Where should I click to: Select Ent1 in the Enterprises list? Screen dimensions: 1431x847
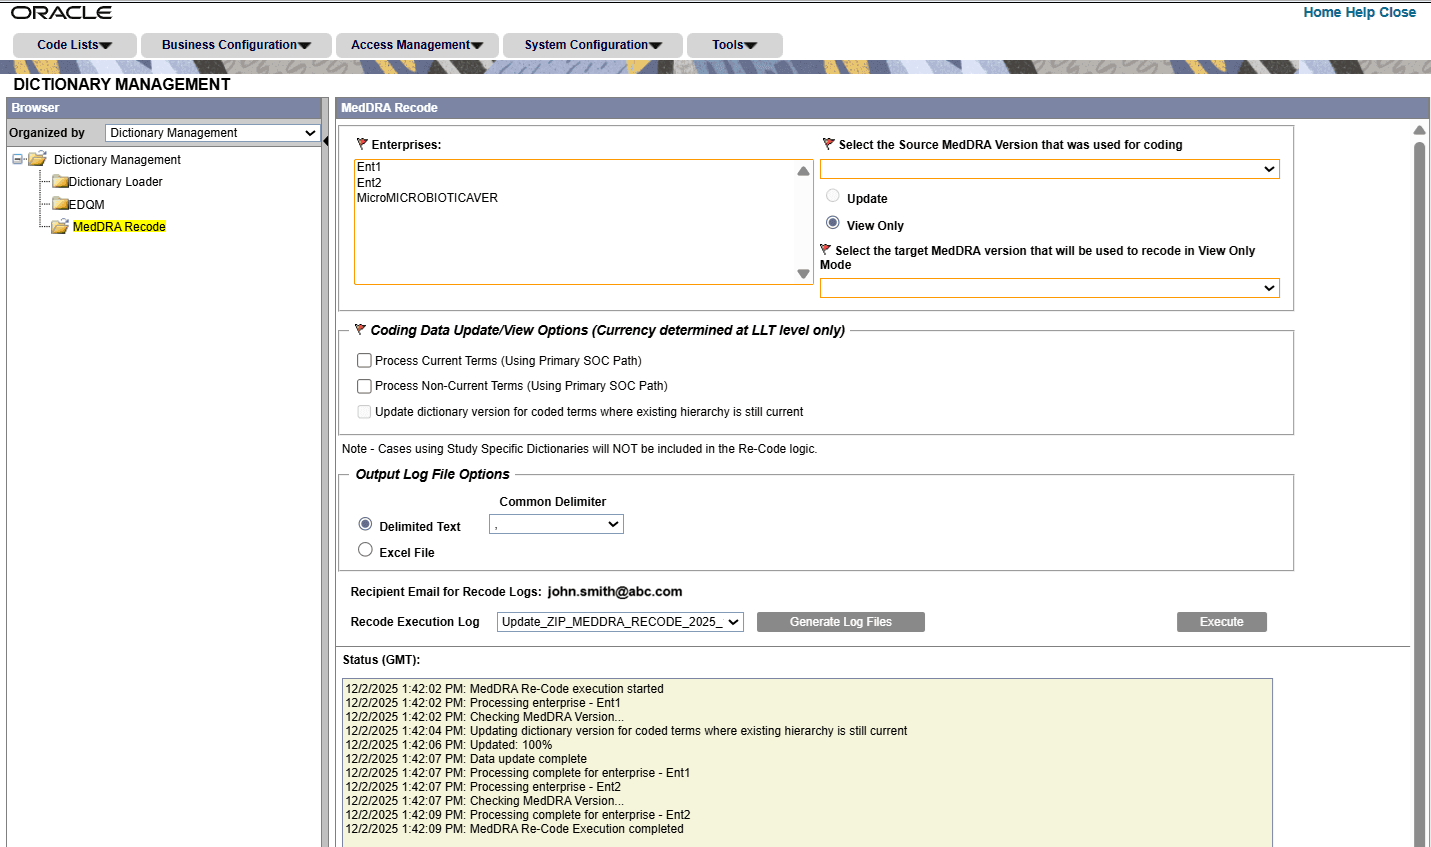pos(369,167)
